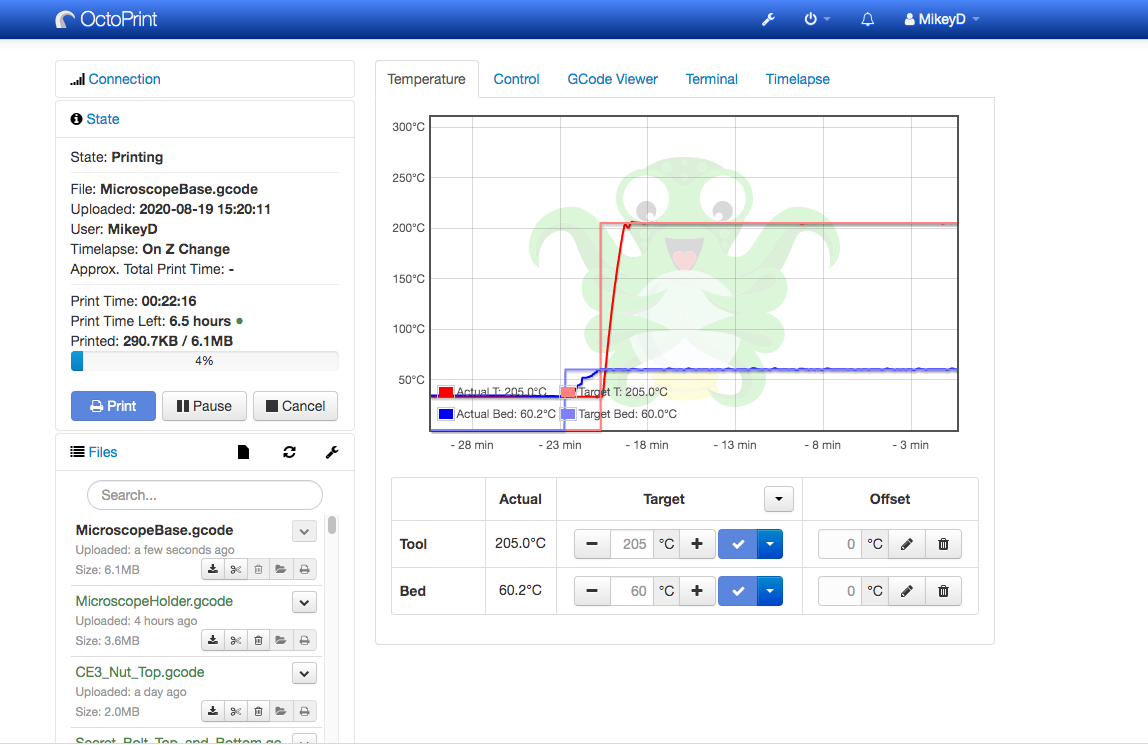
Task: Delete the CE3_Nut_Top.gcode file
Action: pos(258,711)
